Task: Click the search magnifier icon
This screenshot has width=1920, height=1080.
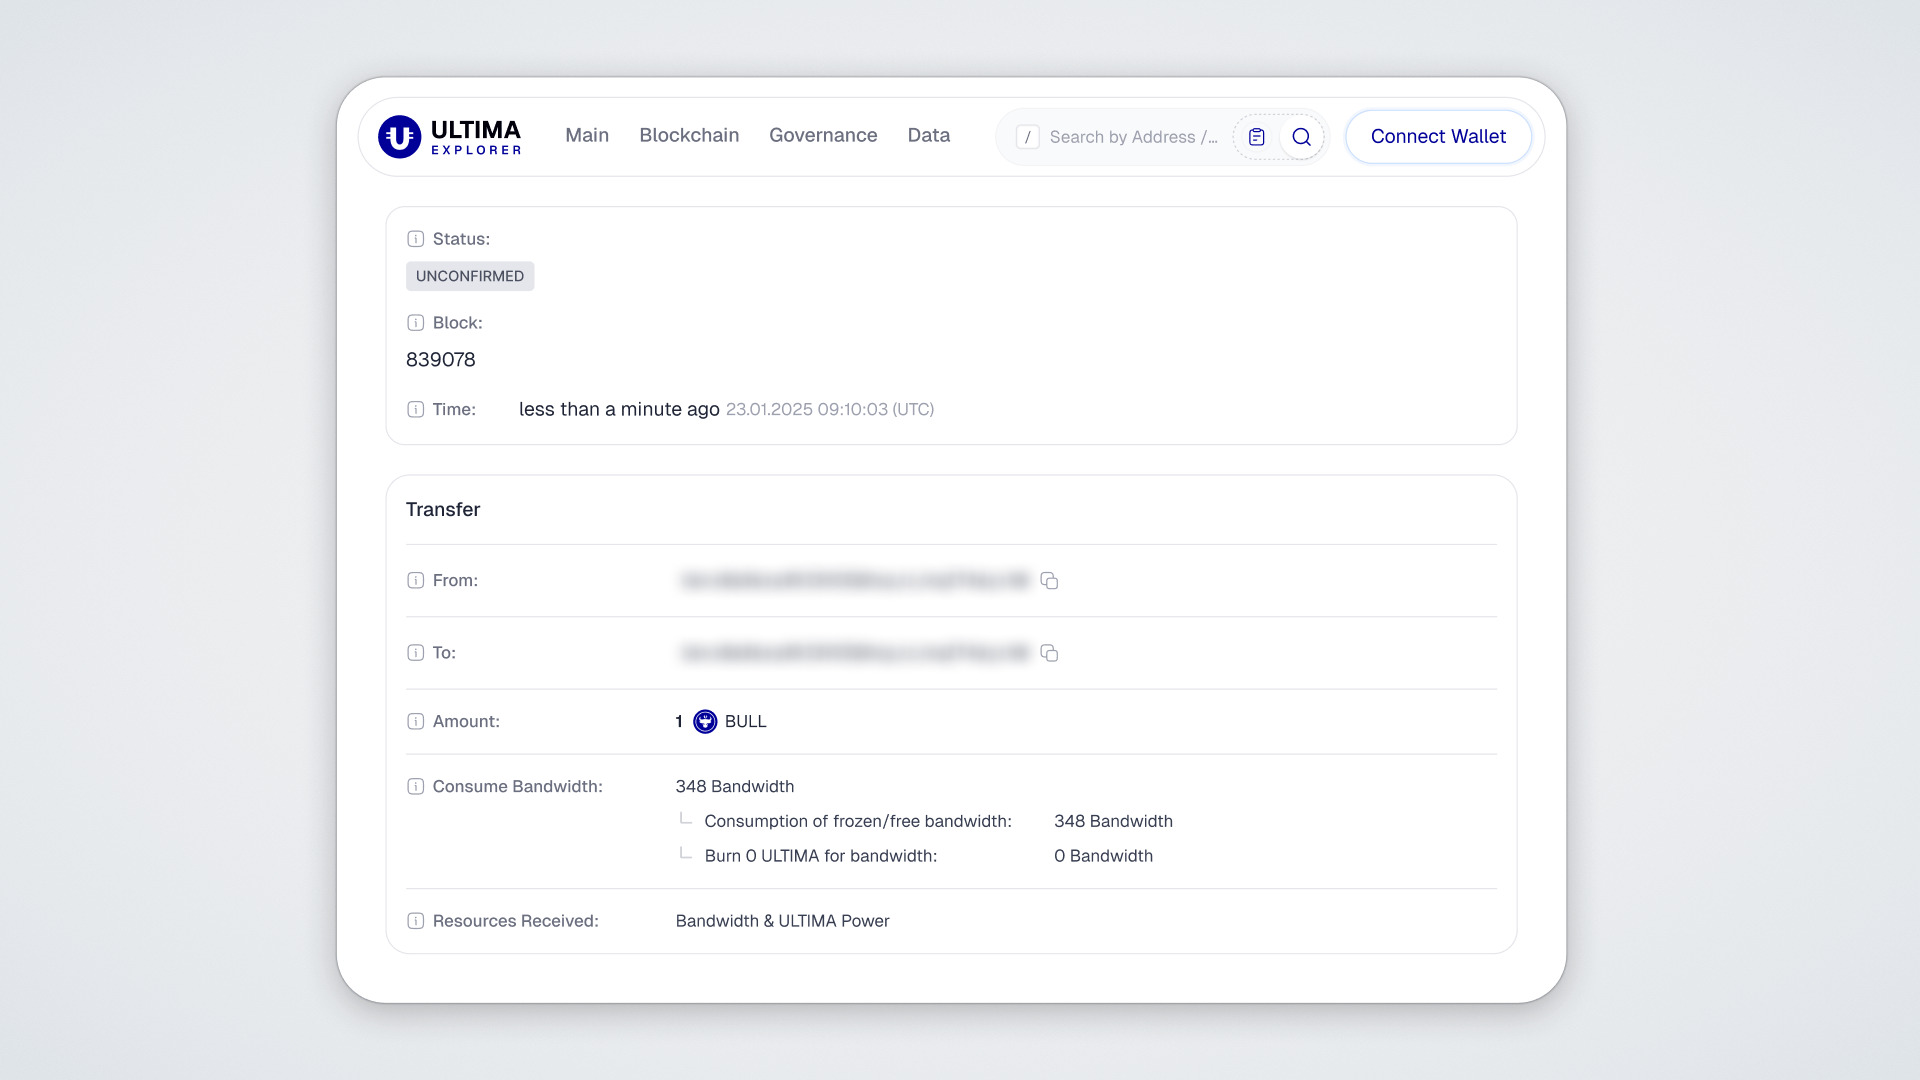Action: [1301, 137]
